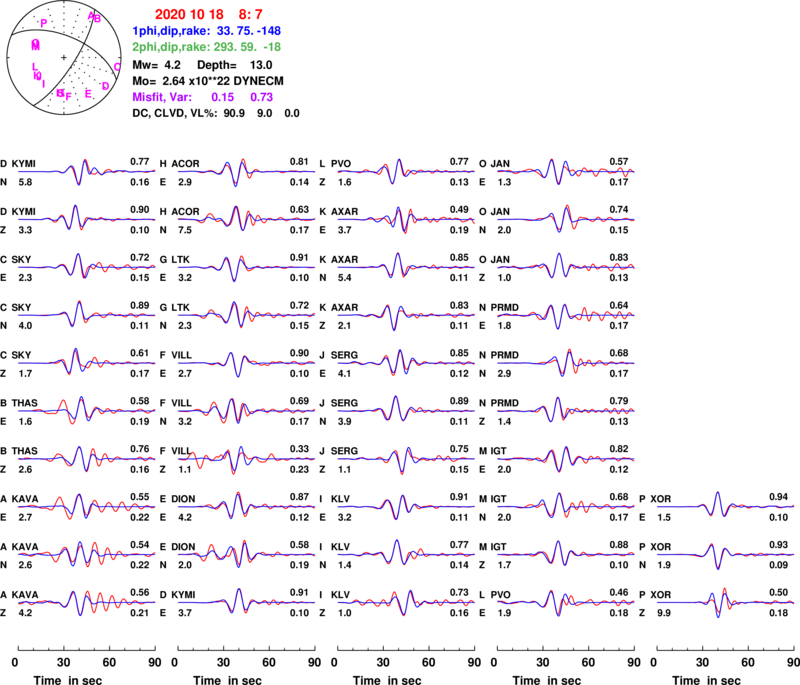Click the KAVA N correlation value 0.54

139,545
